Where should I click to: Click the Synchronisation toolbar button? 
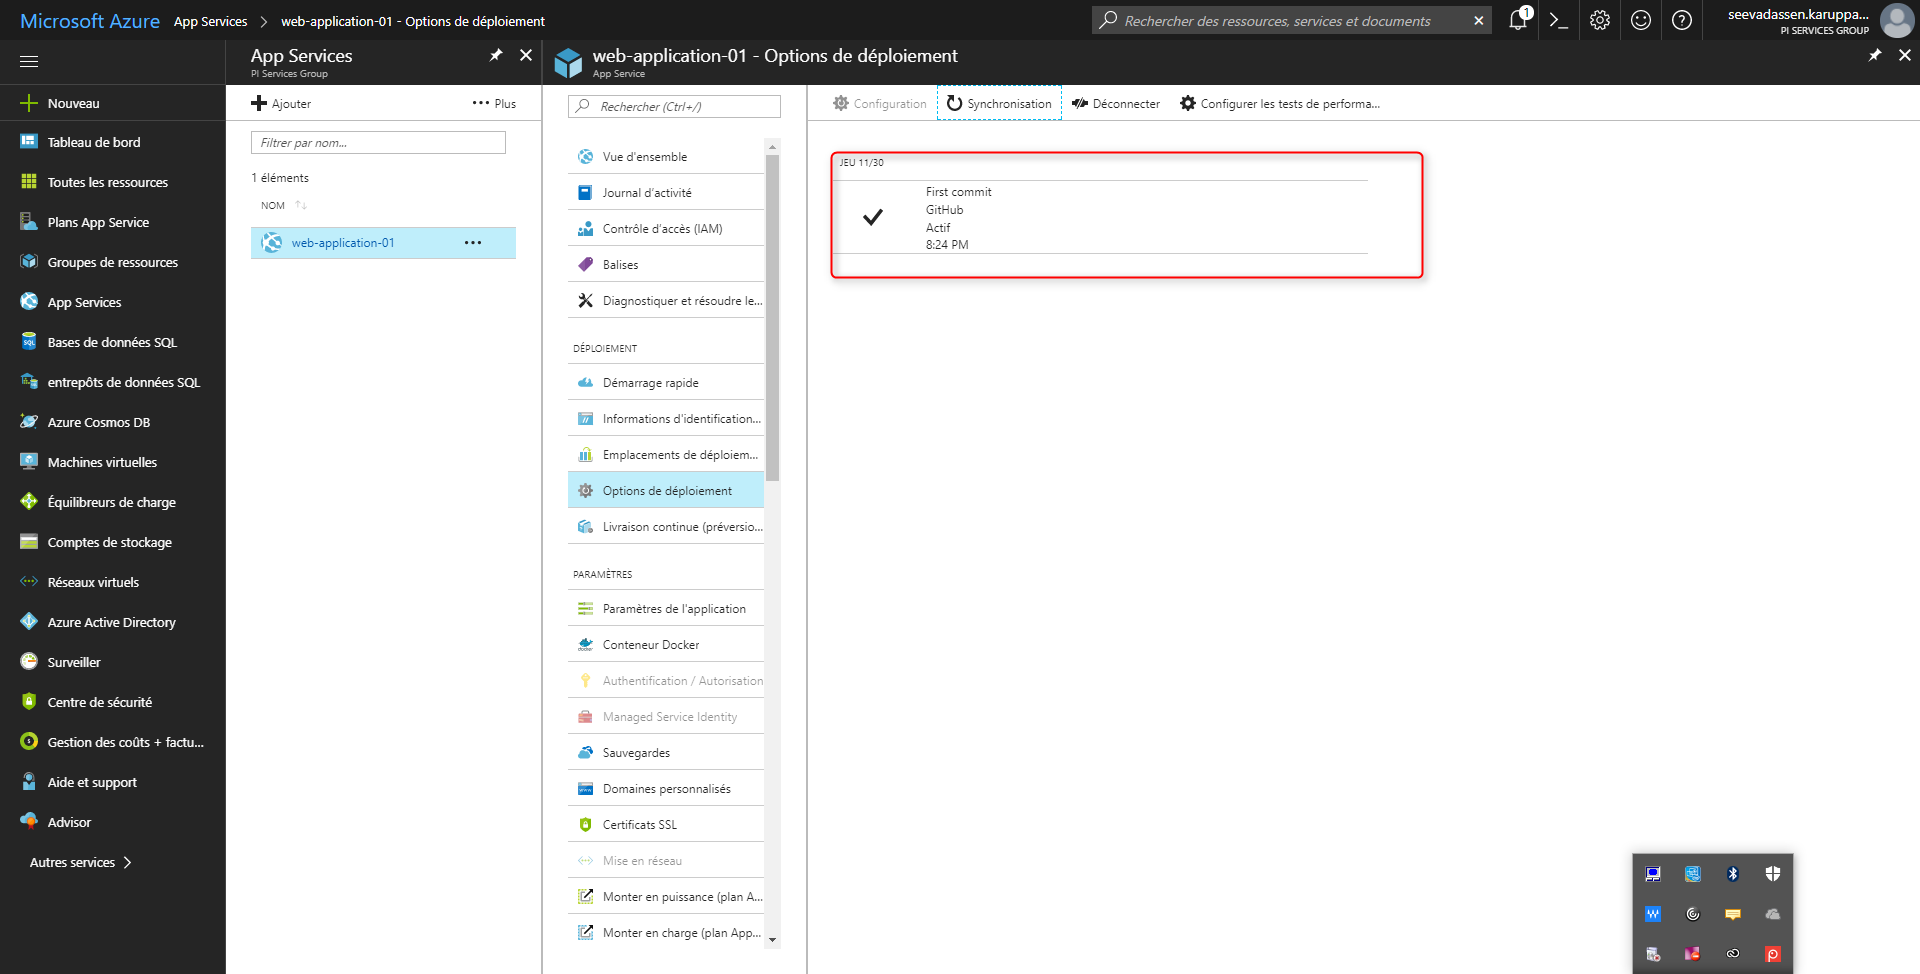coord(999,104)
